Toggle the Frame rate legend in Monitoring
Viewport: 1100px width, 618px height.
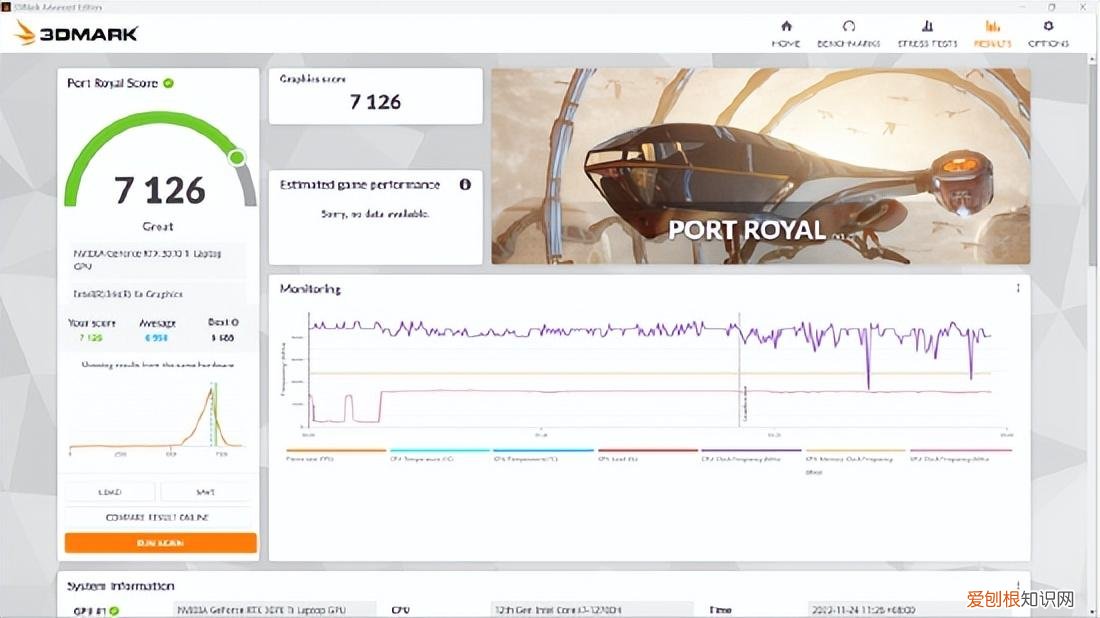pyautogui.click(x=335, y=457)
